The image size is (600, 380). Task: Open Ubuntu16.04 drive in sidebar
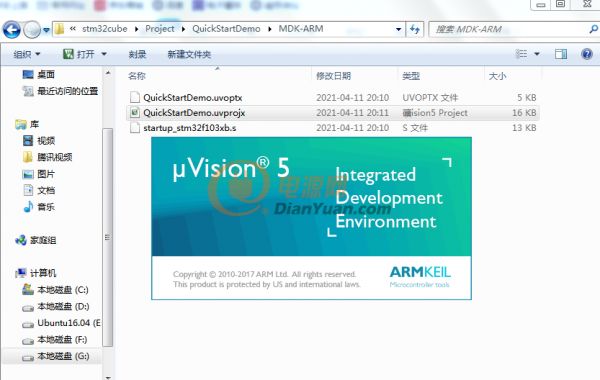tap(62, 323)
